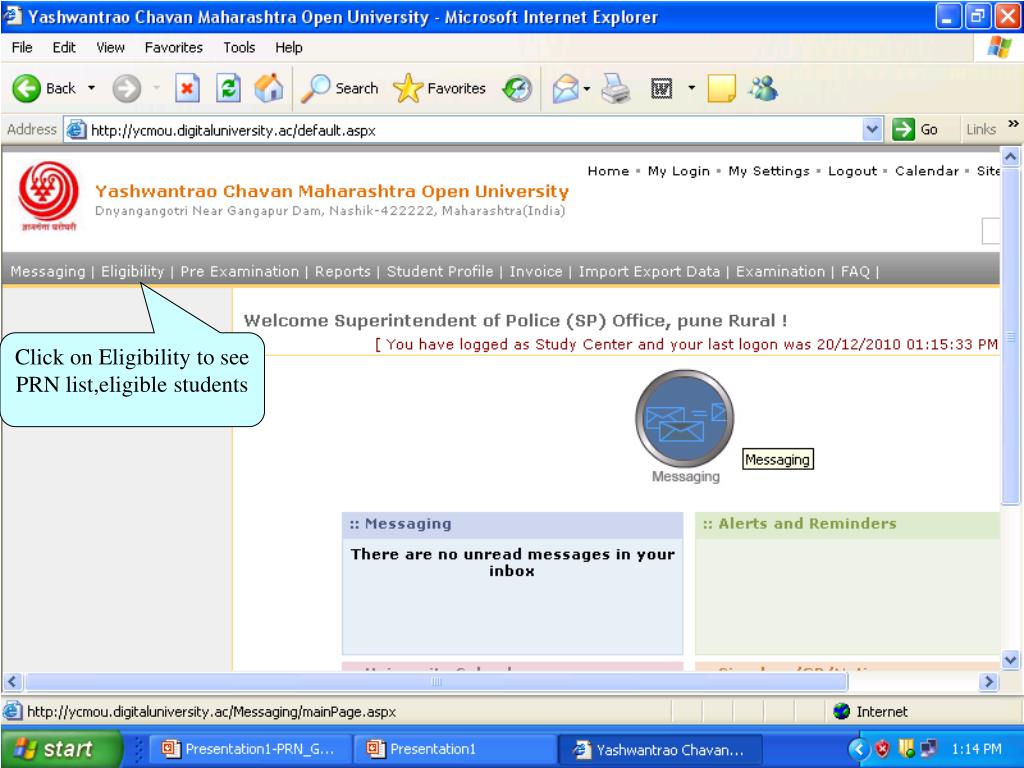Screen dimensions: 1024x768
Task: Open the Forward button history dropdown arrow
Action: point(157,88)
